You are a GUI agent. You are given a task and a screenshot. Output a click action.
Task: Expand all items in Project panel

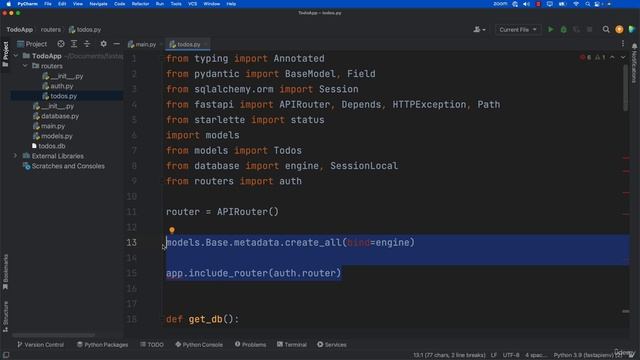click(x=74, y=44)
